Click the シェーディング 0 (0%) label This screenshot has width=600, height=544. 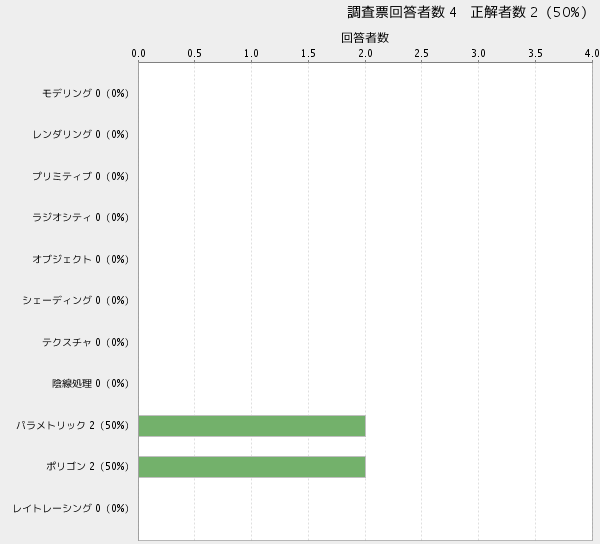pyautogui.click(x=76, y=300)
